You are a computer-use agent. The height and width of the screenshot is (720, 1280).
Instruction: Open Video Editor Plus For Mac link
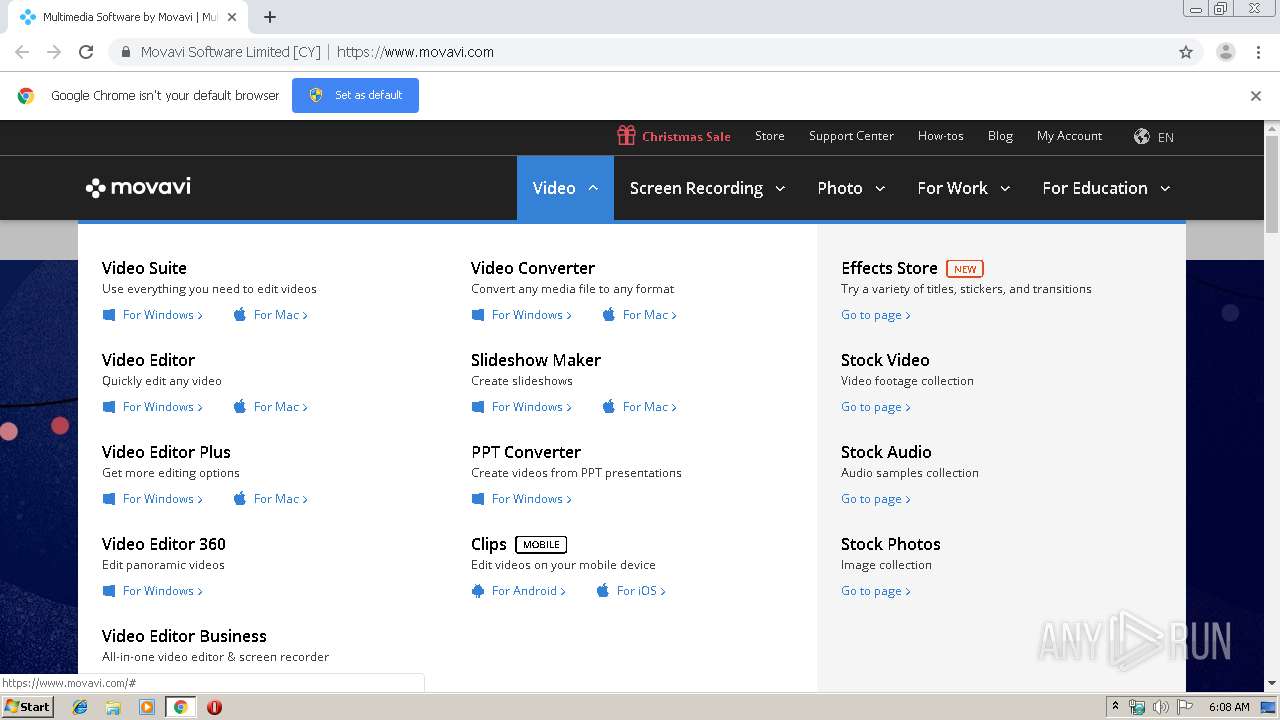click(281, 499)
